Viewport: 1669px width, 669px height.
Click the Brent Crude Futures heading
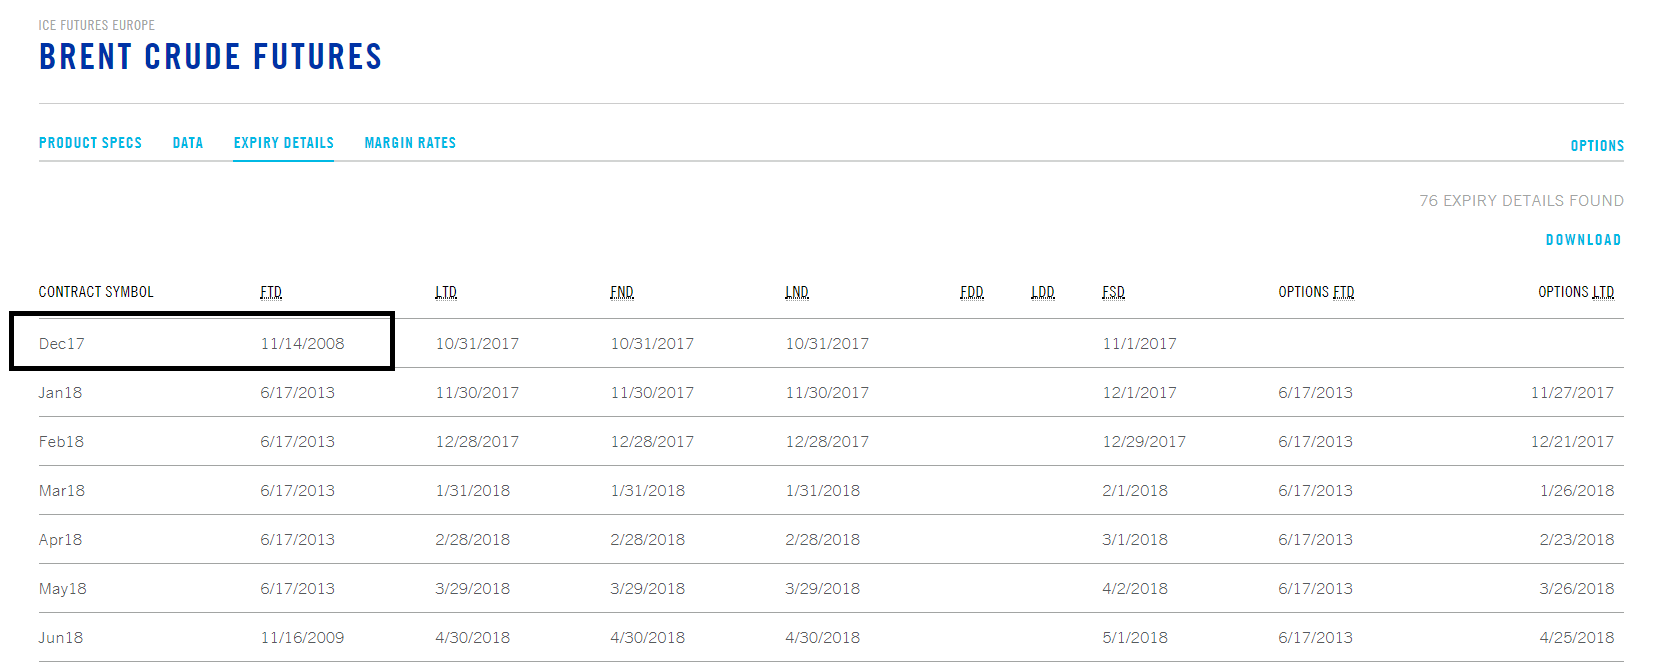tap(210, 57)
